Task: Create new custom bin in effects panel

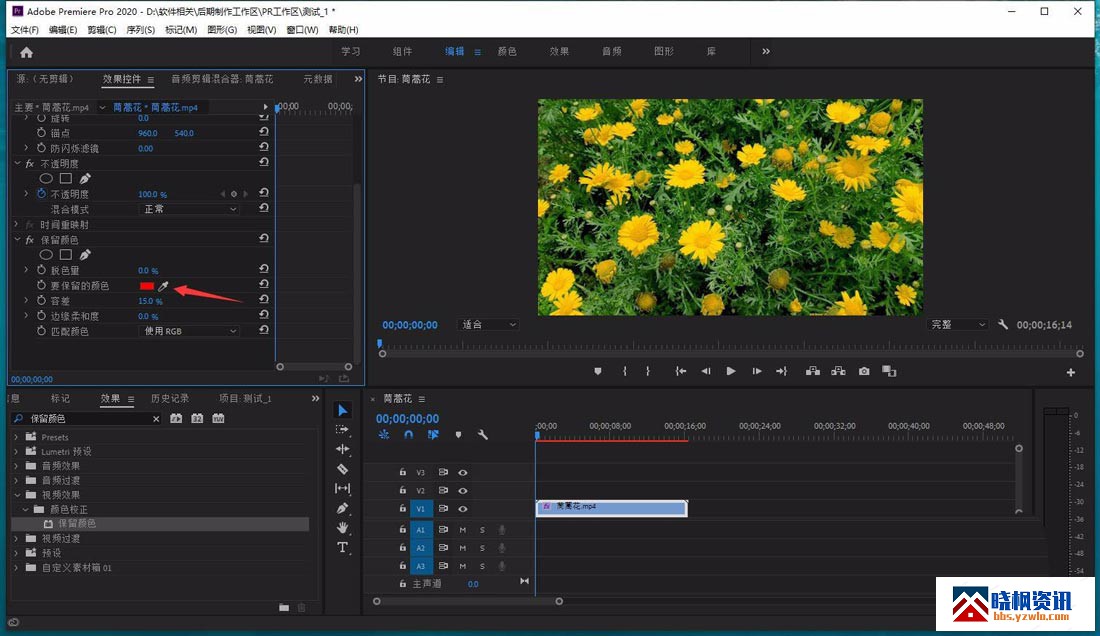Action: coord(284,607)
